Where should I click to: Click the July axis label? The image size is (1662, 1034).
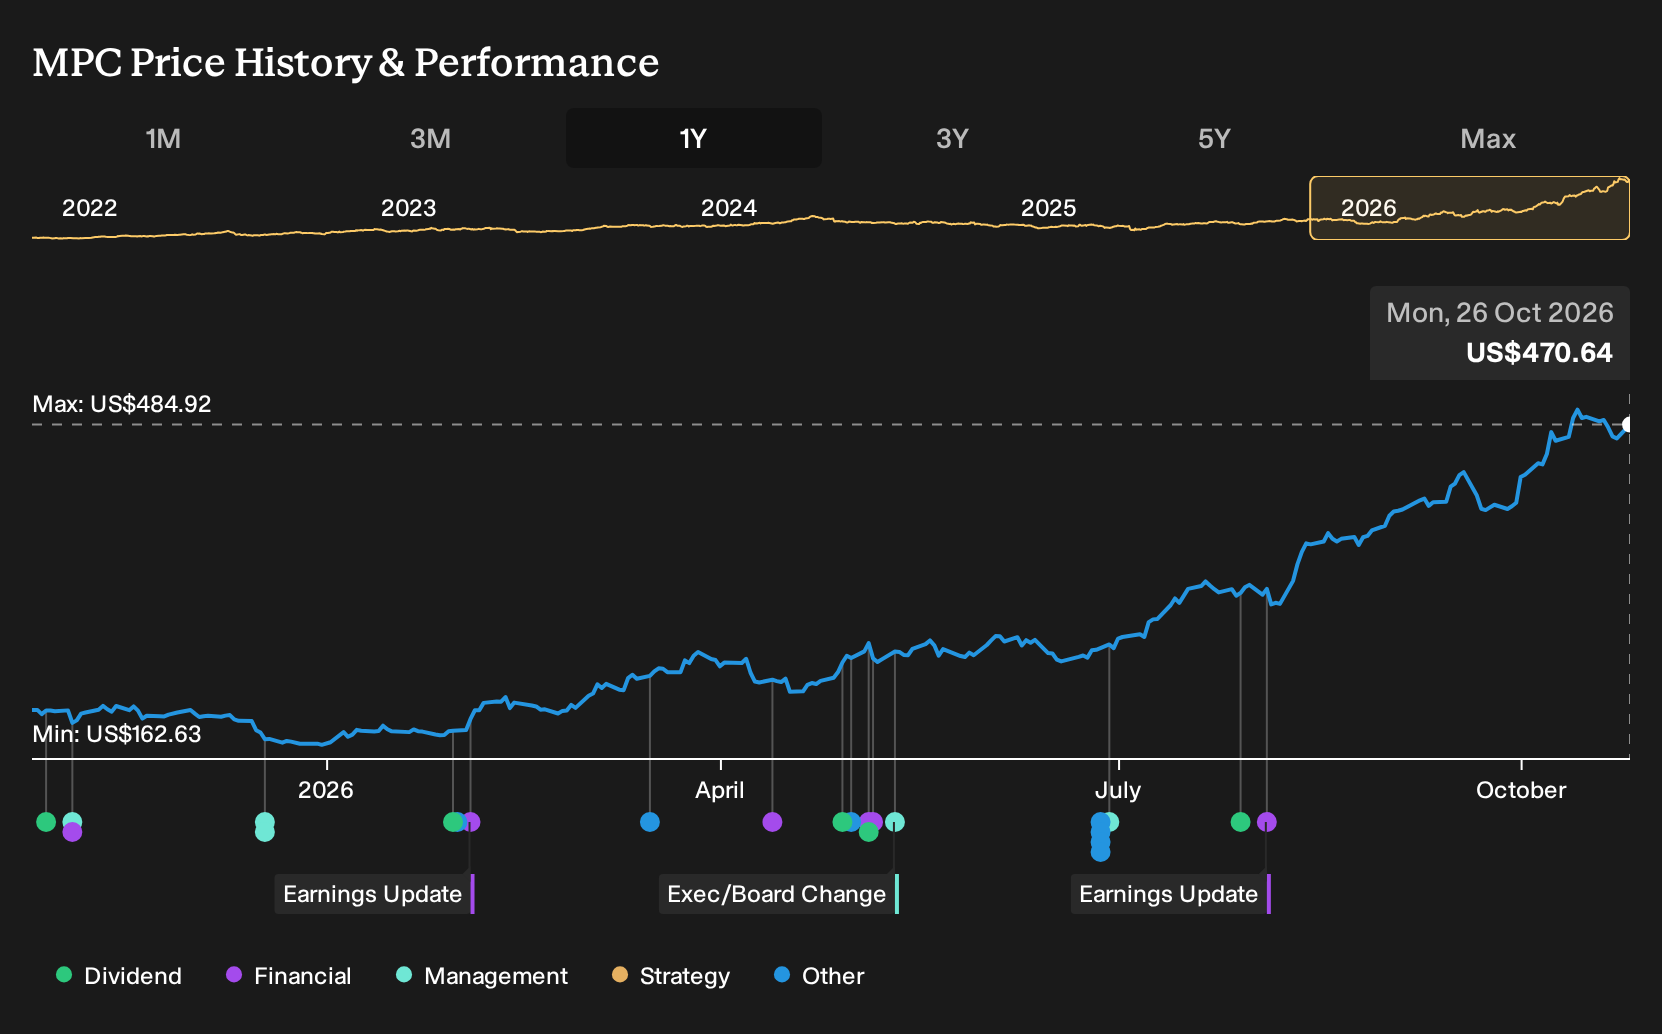(1118, 790)
